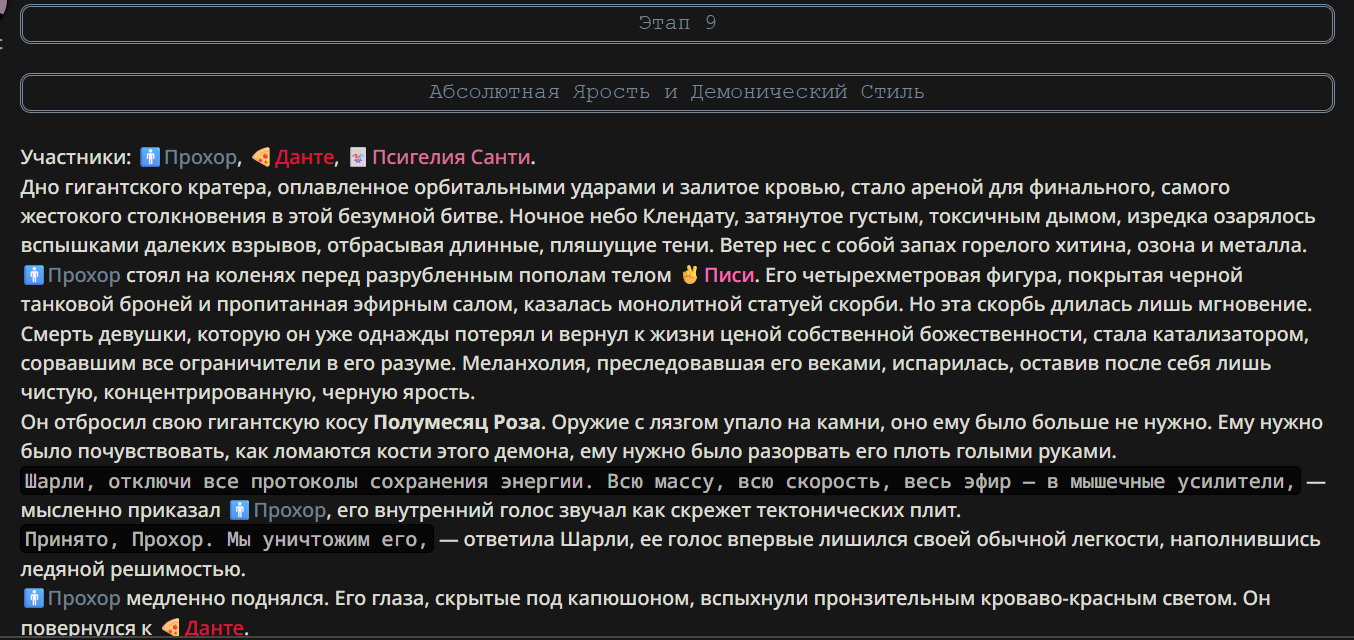Click the "Участники:" label
The image size is (1354, 640).
pos(76,157)
